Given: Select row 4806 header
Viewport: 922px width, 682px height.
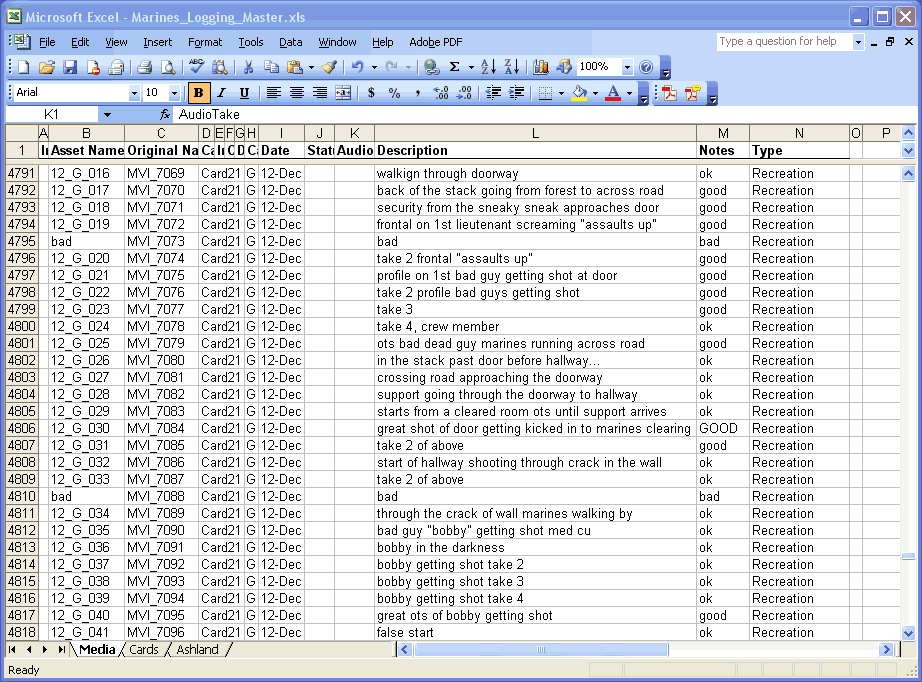Looking at the screenshot, I should (x=22, y=429).
